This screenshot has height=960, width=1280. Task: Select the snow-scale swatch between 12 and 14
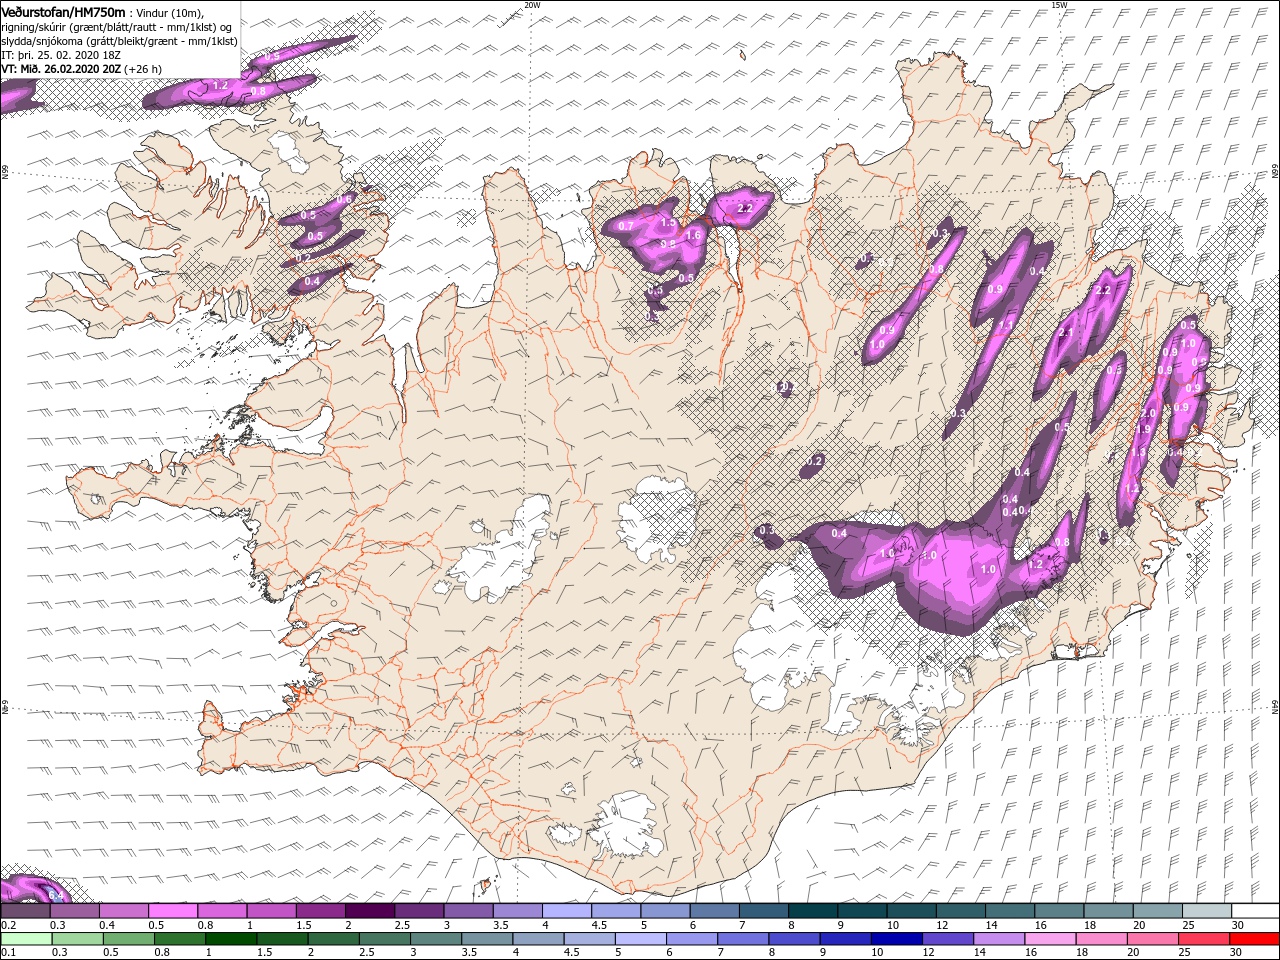pyautogui.click(x=960, y=911)
